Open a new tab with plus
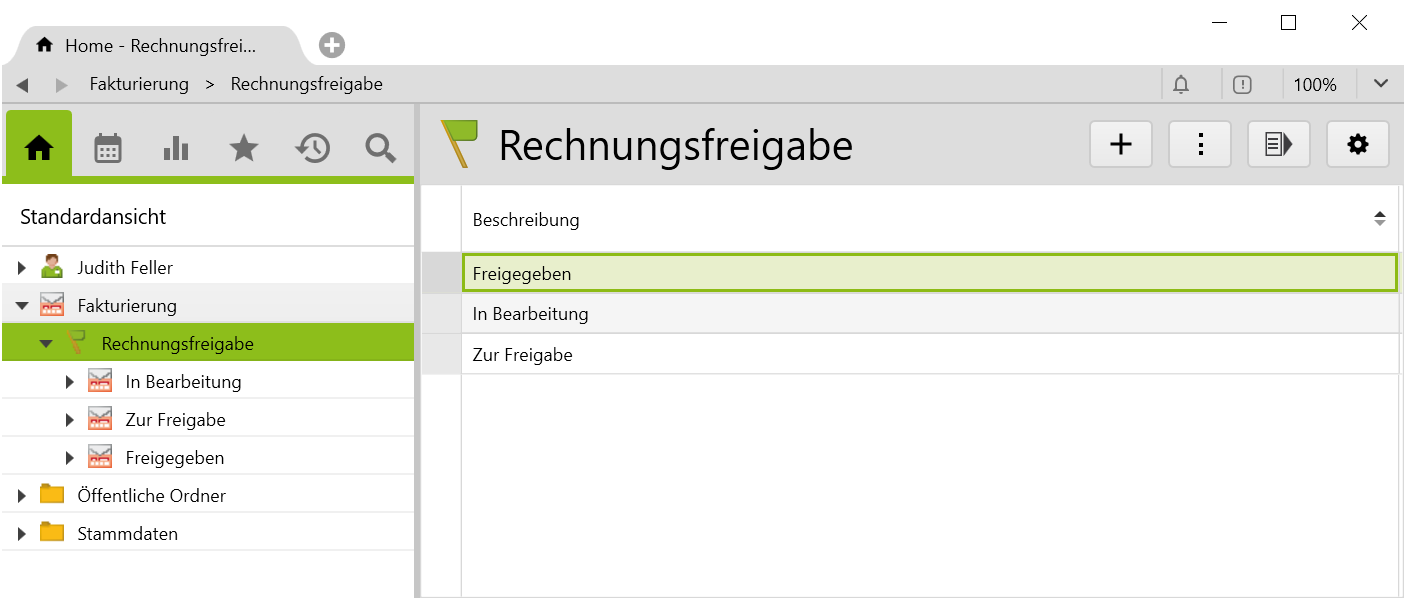The width and height of the screenshot is (1405, 600). coord(332,45)
